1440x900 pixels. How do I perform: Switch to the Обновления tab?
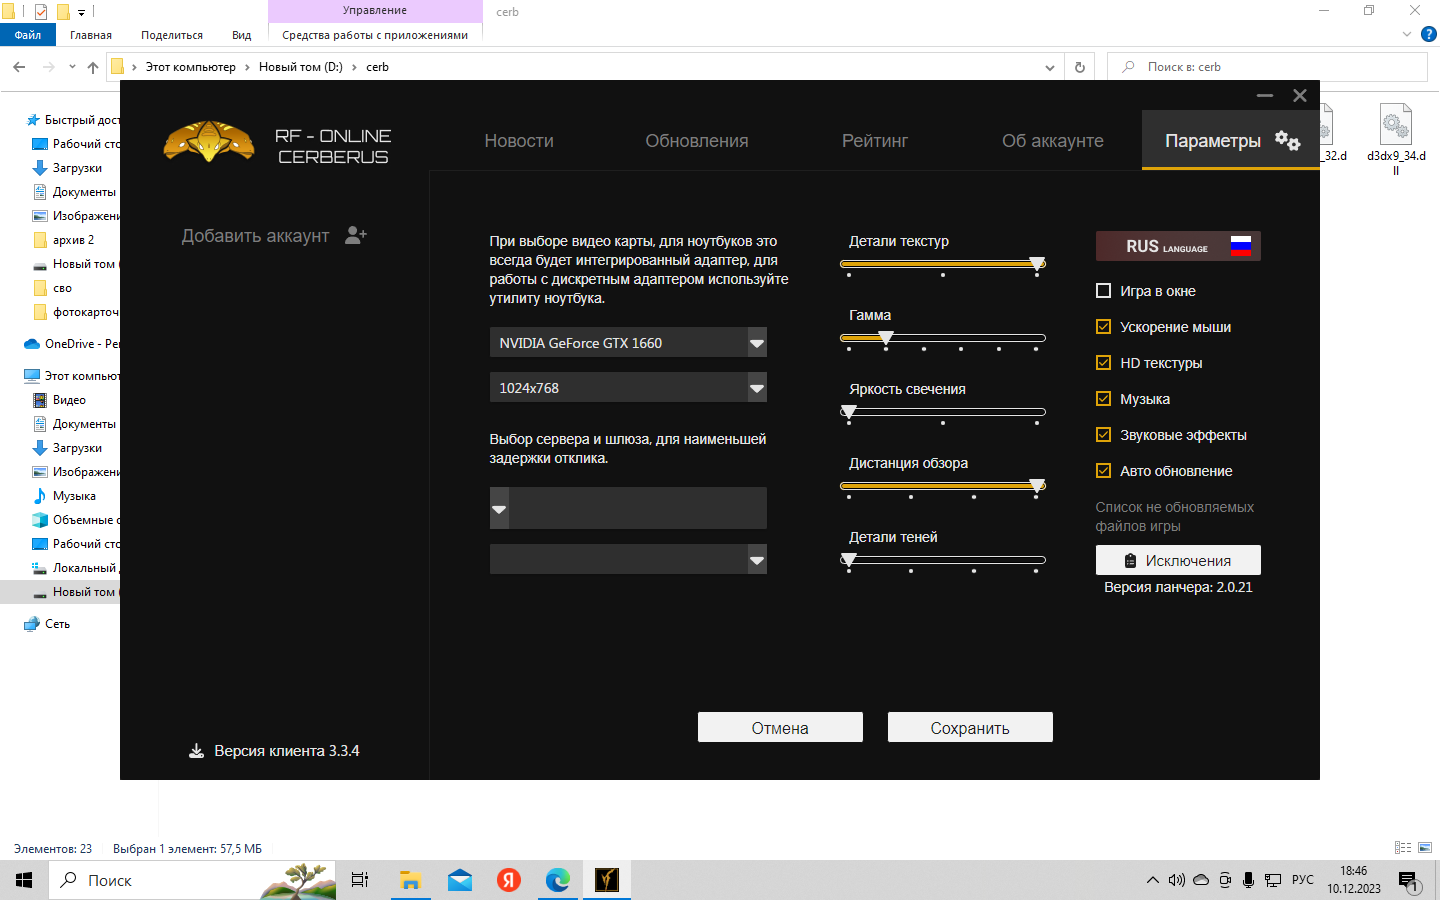[x=697, y=141]
